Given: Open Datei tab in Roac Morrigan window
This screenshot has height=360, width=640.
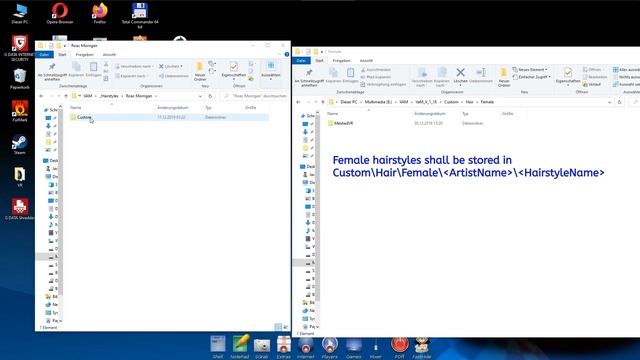Looking at the screenshot, I should pyautogui.click(x=44, y=54).
